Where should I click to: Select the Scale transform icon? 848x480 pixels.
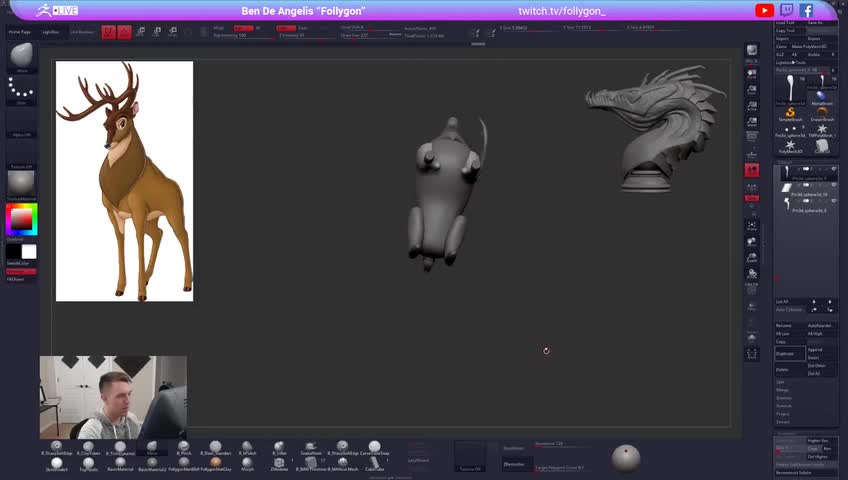157,32
